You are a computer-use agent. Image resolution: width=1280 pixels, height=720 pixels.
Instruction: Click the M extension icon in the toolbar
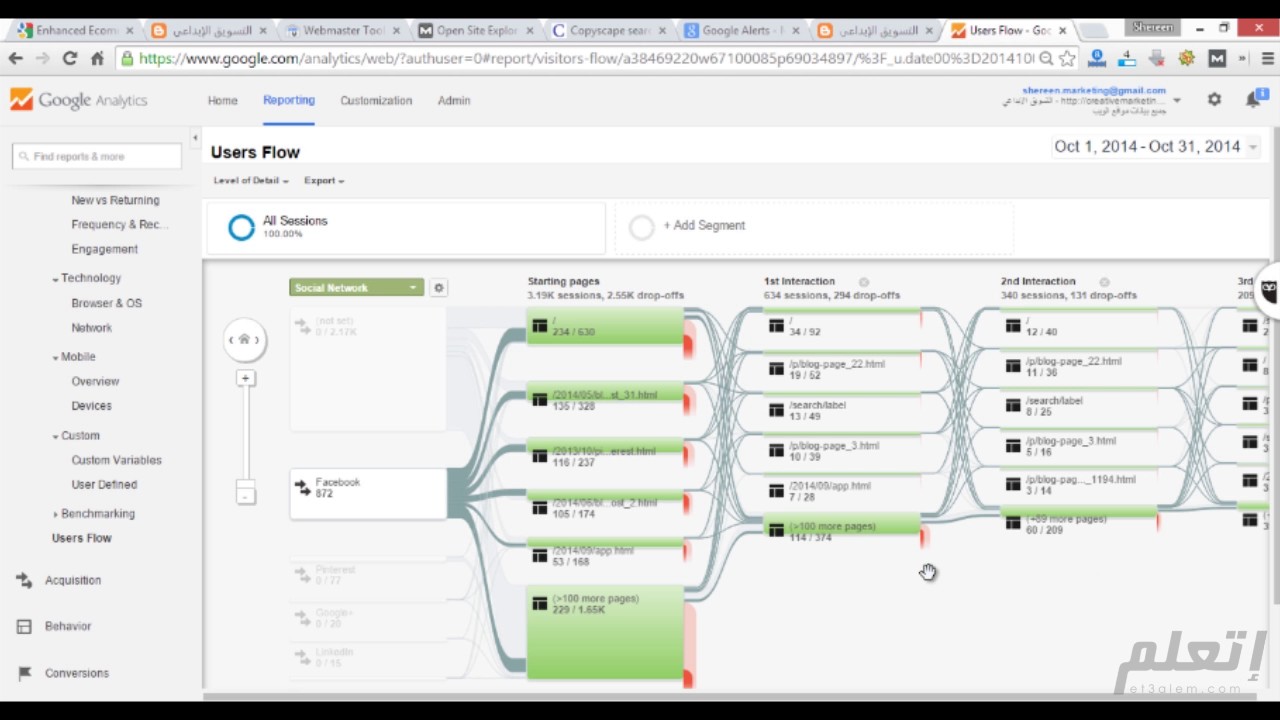click(x=1217, y=59)
